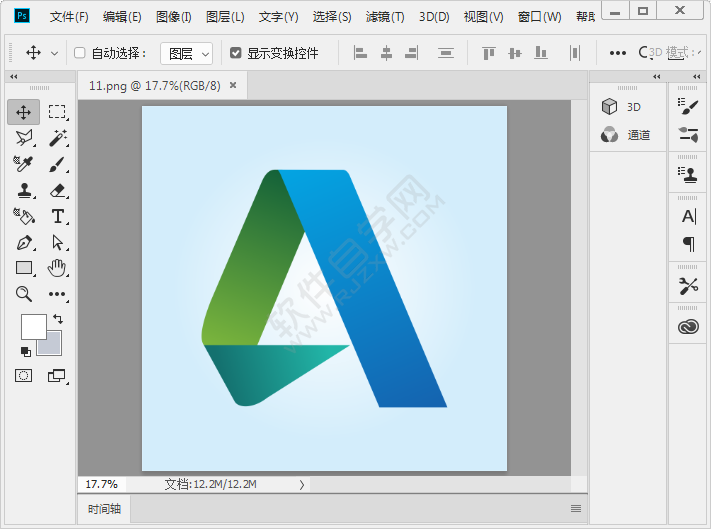Open the Character panel icon

coord(688,216)
